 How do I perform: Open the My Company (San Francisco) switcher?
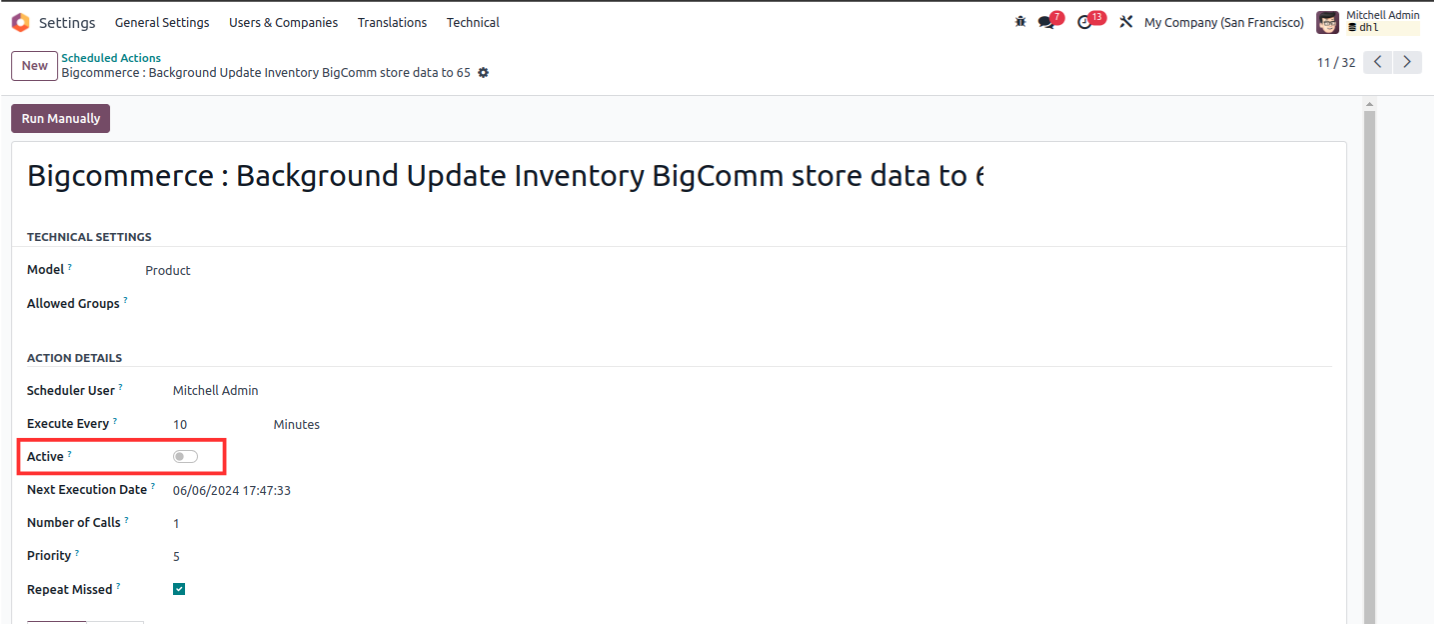(x=1224, y=22)
